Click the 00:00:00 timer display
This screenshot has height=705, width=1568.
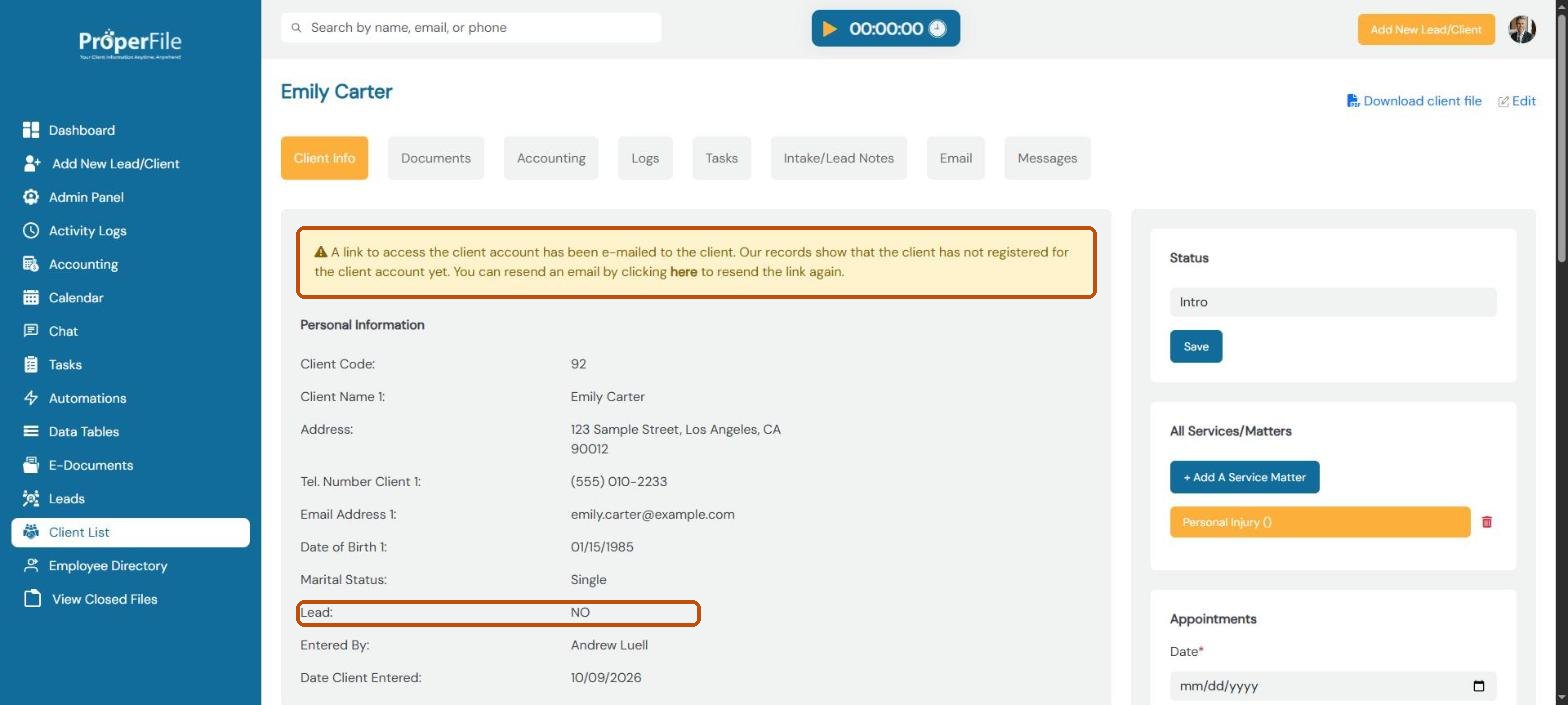pyautogui.click(x=886, y=29)
